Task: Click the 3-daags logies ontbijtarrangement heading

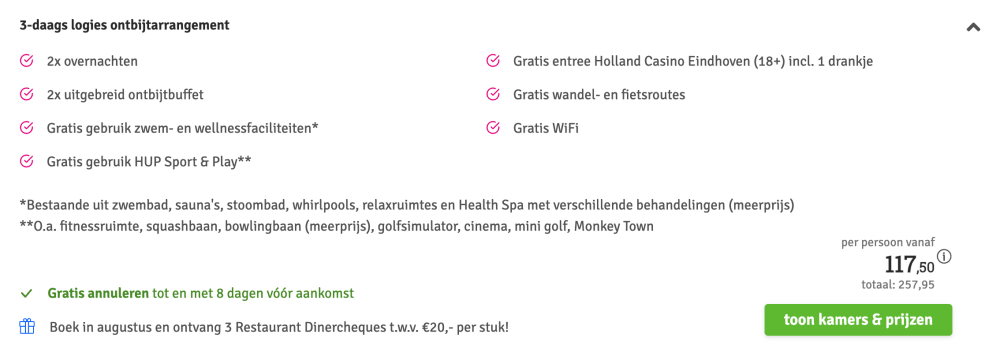Action: coord(124,26)
